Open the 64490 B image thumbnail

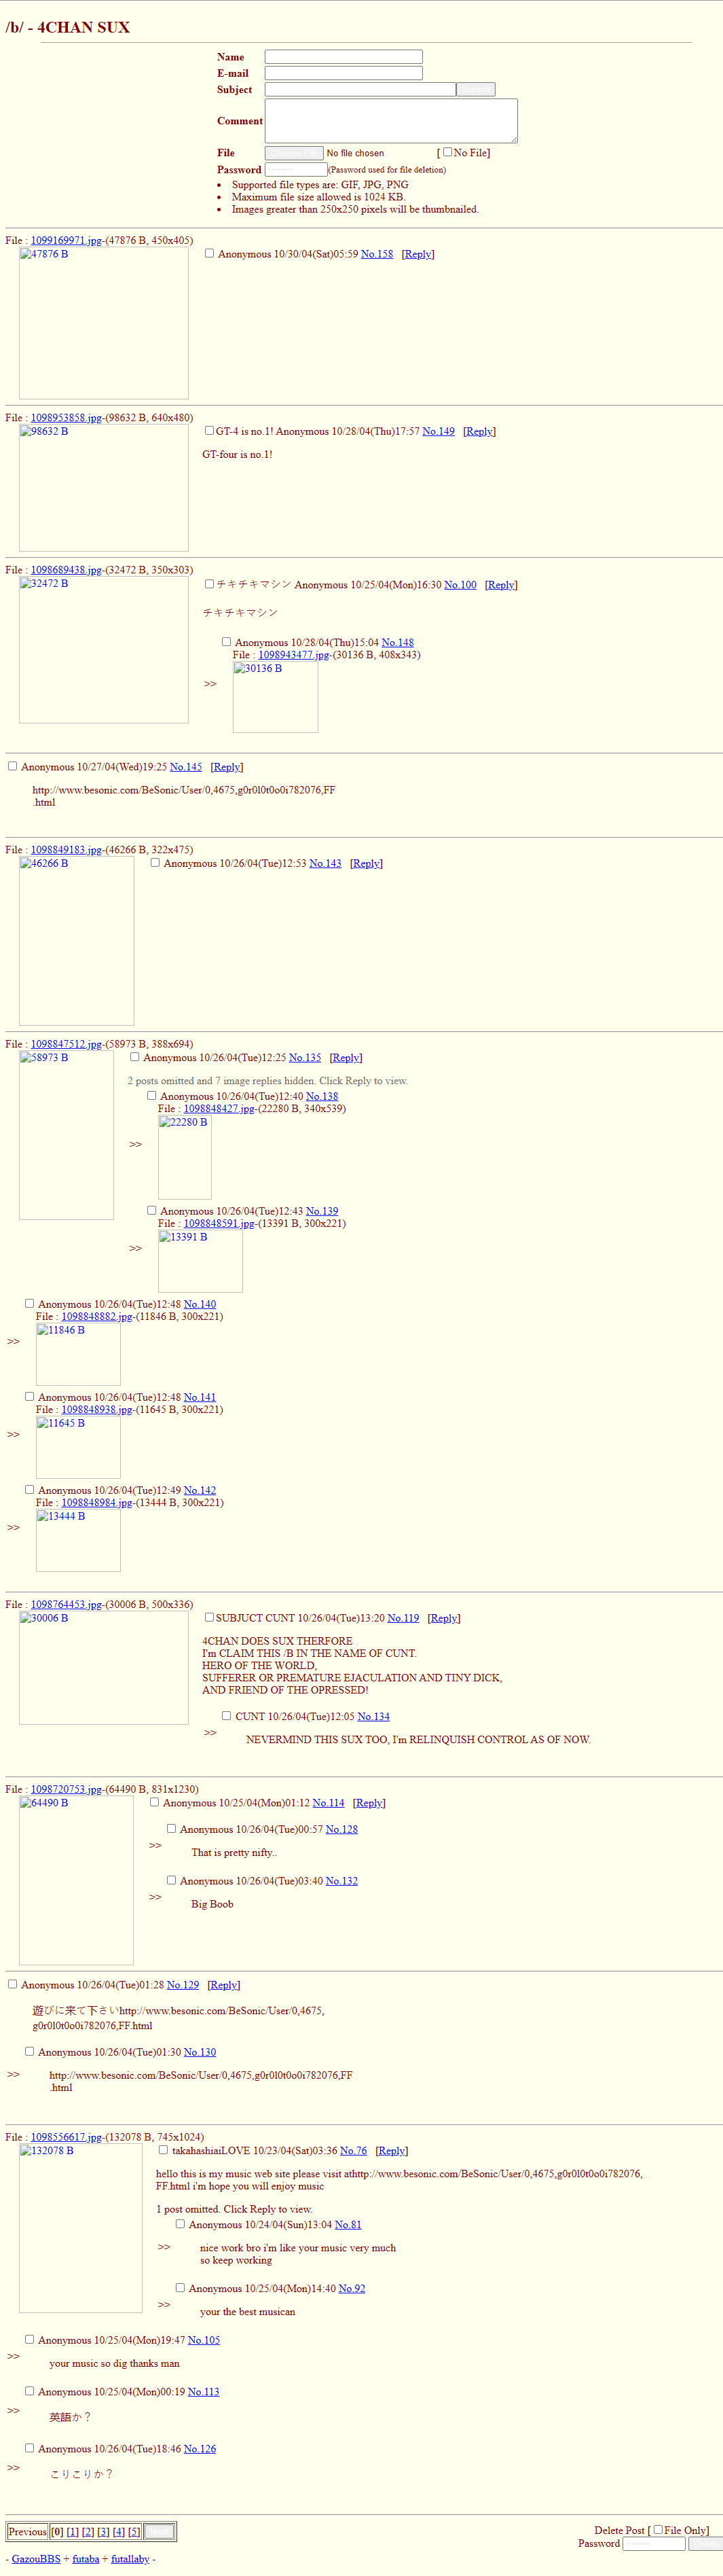click(x=76, y=1880)
